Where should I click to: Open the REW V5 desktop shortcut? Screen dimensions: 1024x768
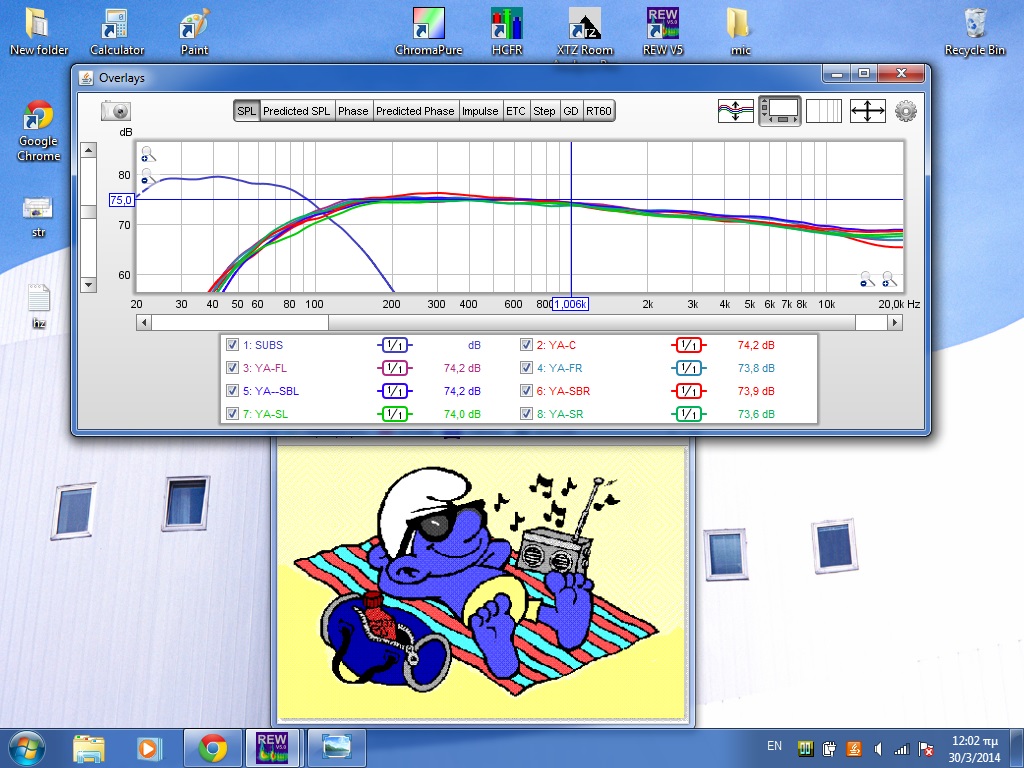coord(663,32)
